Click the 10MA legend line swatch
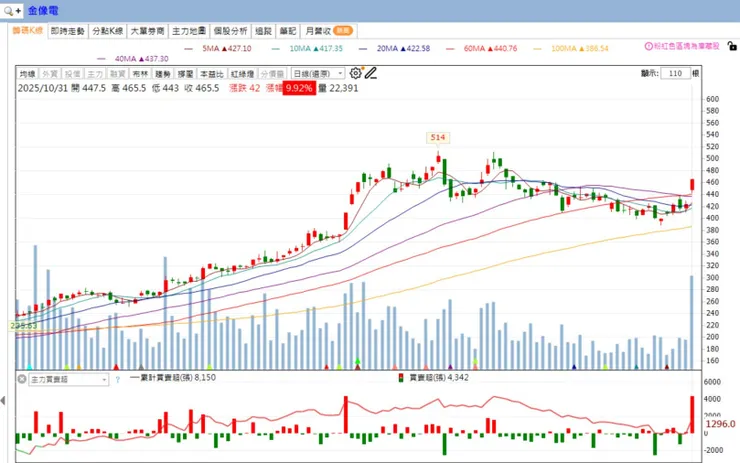 276,49
